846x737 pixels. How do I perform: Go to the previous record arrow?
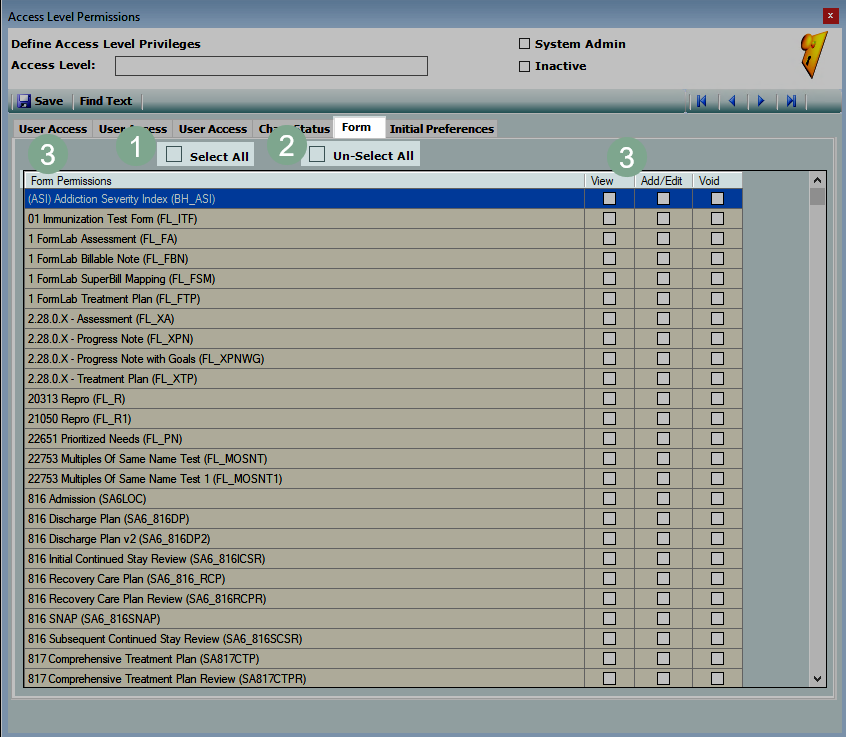[x=732, y=101]
